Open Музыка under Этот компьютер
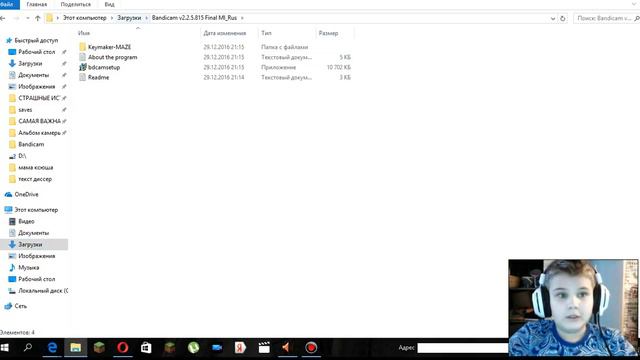This screenshot has width=640, height=360. coord(29,268)
